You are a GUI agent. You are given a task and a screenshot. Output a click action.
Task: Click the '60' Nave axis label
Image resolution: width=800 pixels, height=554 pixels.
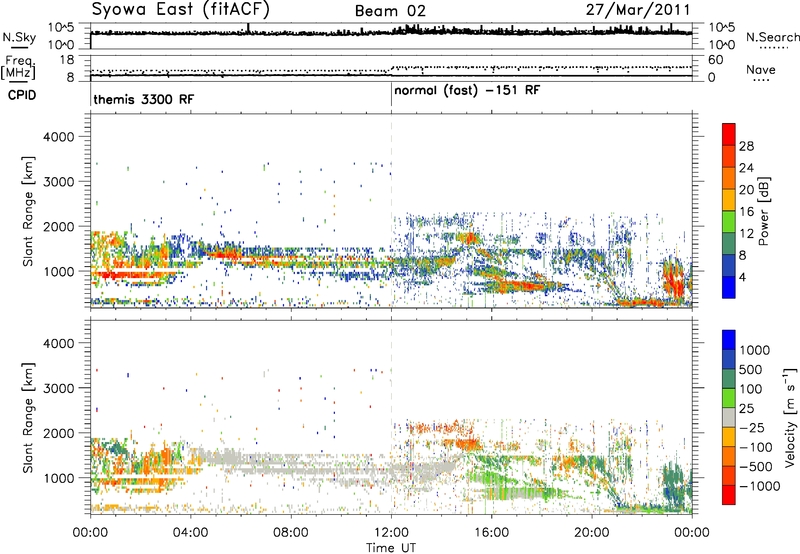pos(716,60)
